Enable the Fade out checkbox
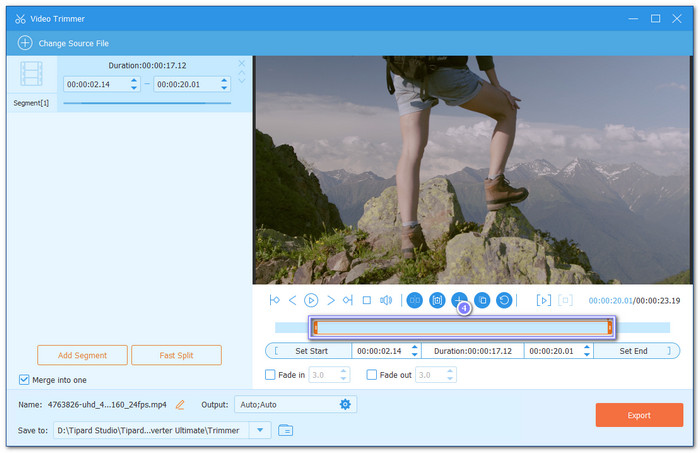 (x=371, y=375)
